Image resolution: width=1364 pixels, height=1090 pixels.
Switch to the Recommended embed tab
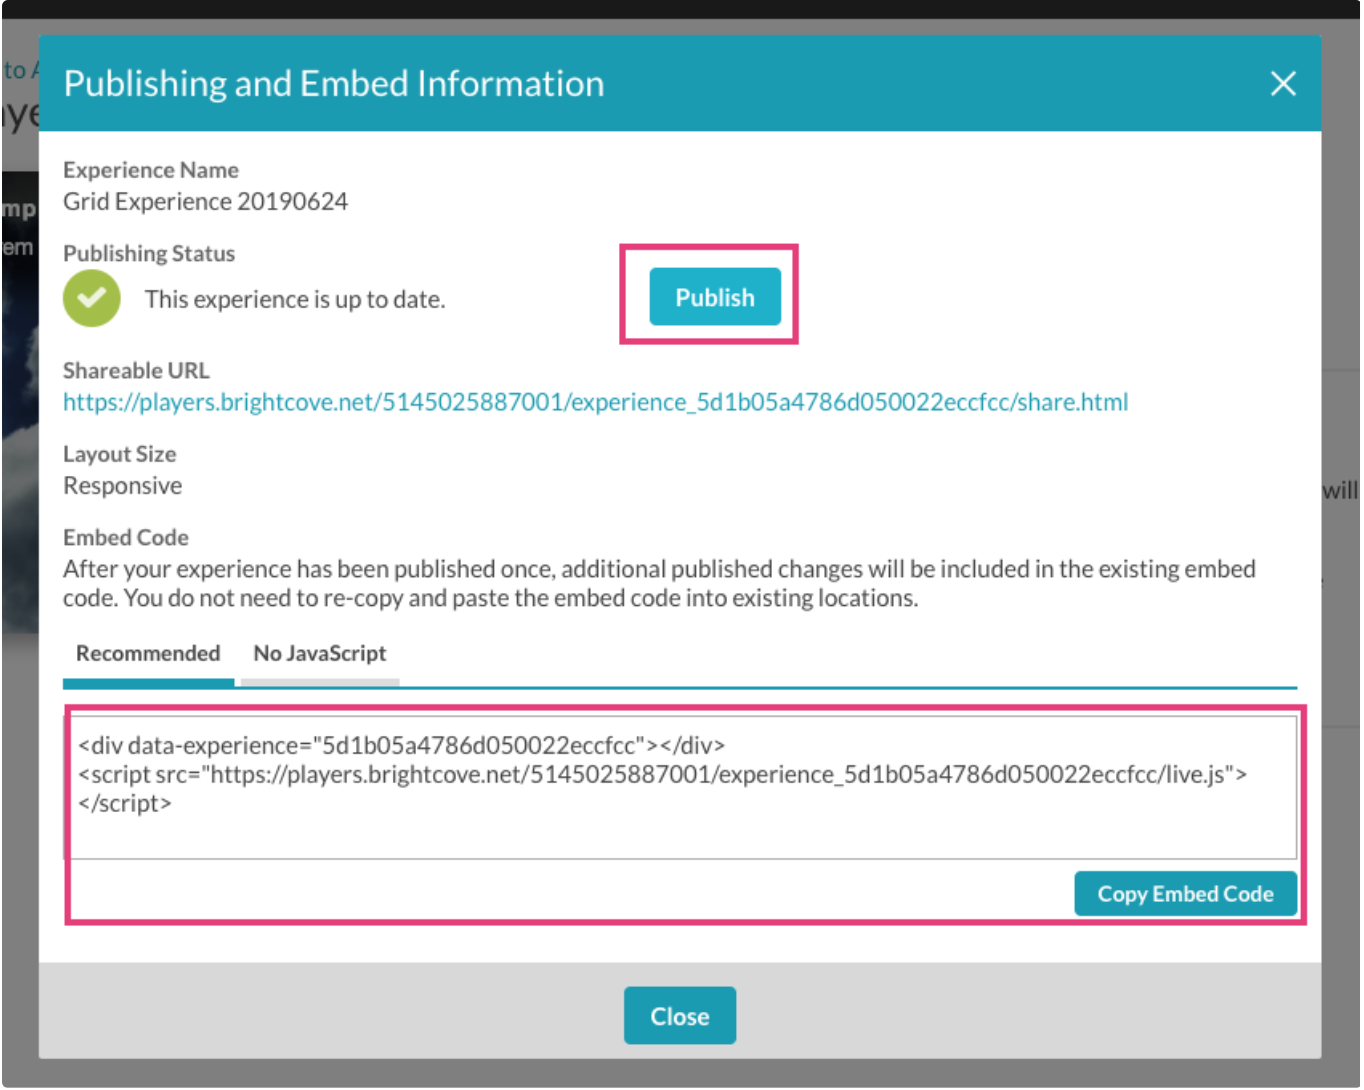tap(148, 654)
